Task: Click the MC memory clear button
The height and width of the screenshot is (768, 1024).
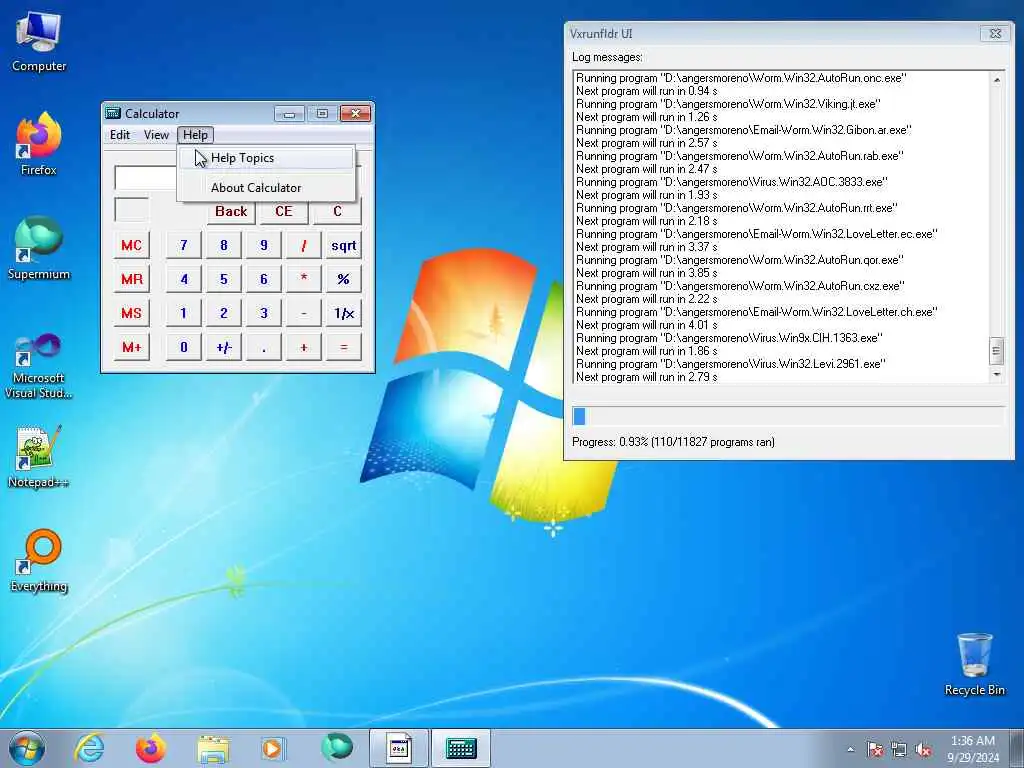Action: 131,246
